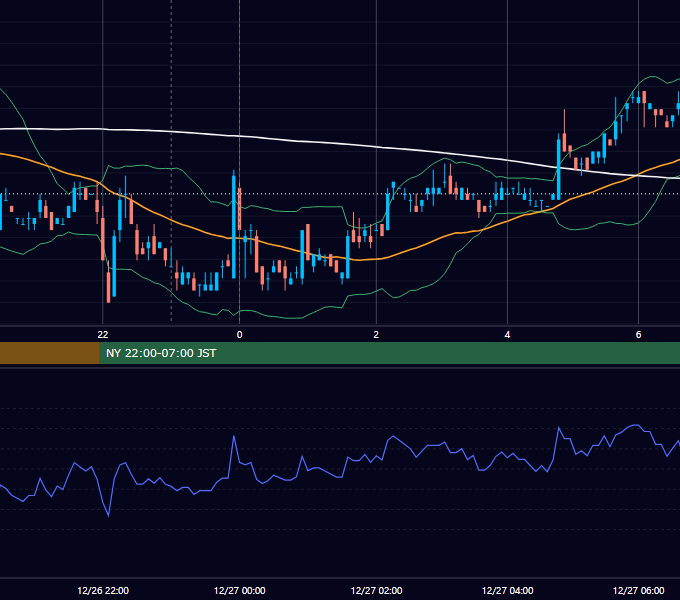Click the 12/27 04:00 date label
This screenshot has height=600, width=680.
(507, 590)
